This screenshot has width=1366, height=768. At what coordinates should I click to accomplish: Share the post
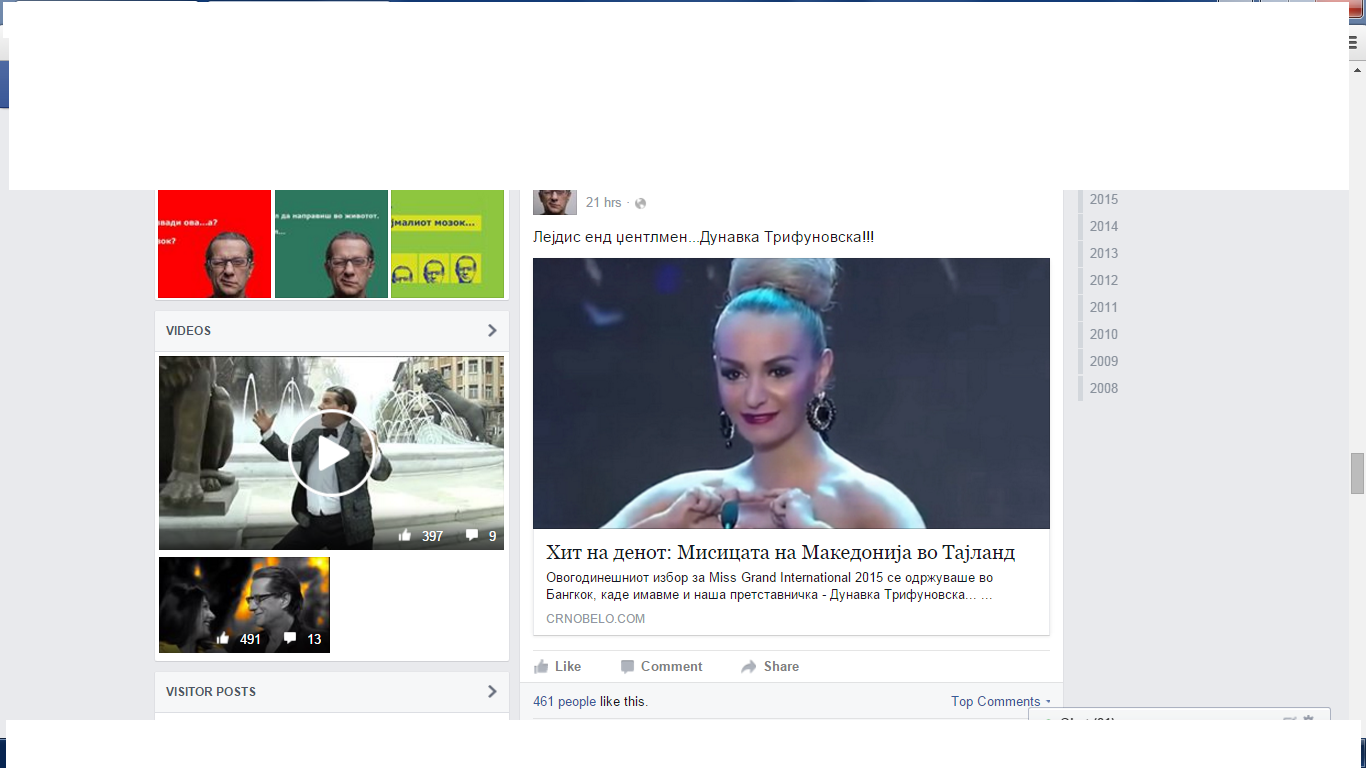coord(770,667)
